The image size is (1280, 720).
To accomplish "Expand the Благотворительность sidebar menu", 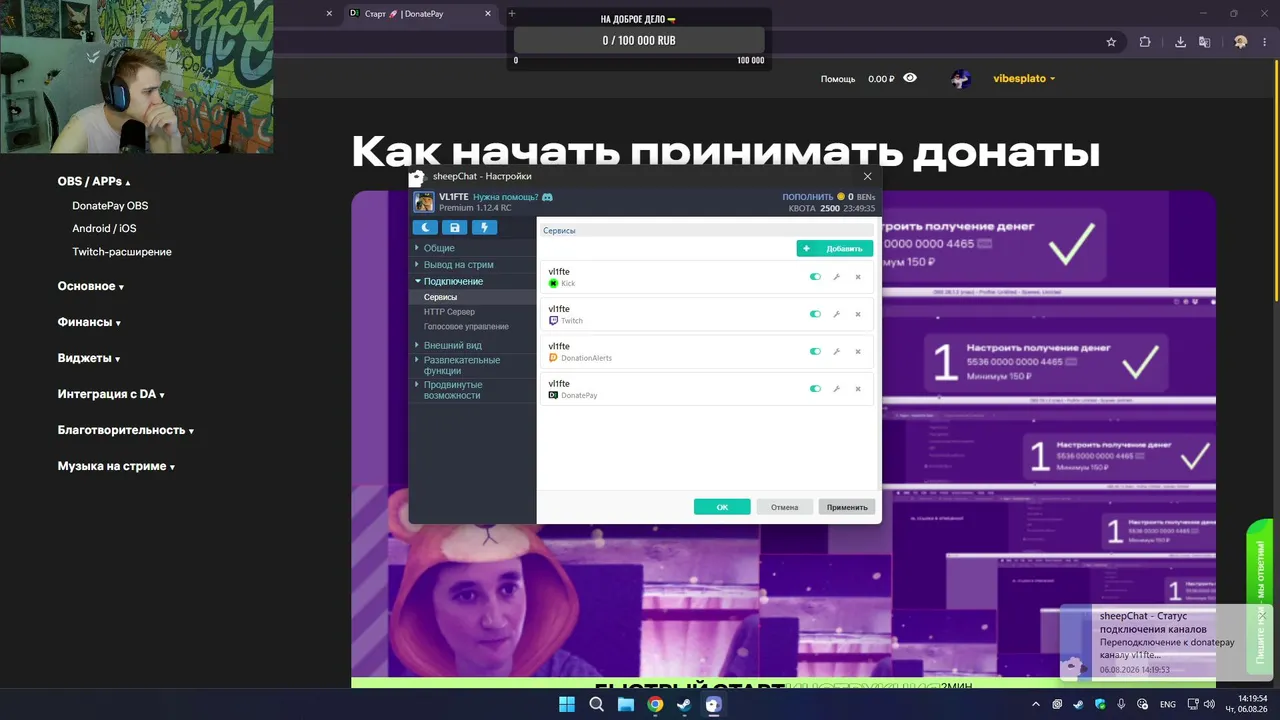I will coord(125,430).
